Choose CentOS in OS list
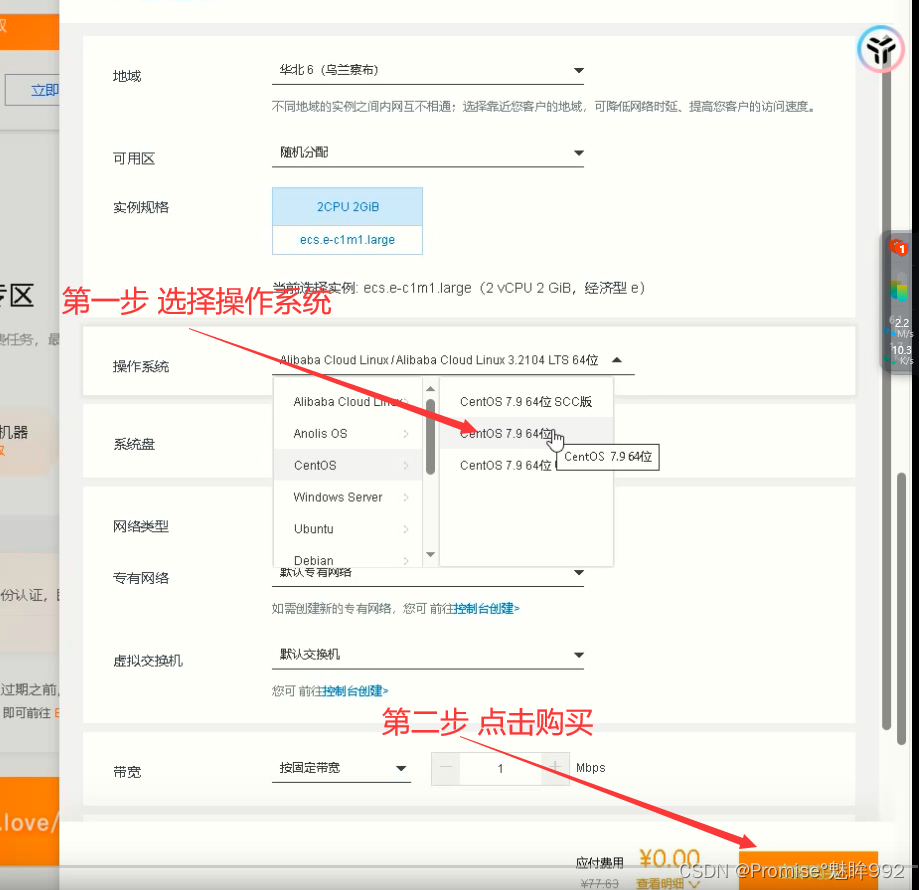The width and height of the screenshot is (919, 890). tap(348, 465)
